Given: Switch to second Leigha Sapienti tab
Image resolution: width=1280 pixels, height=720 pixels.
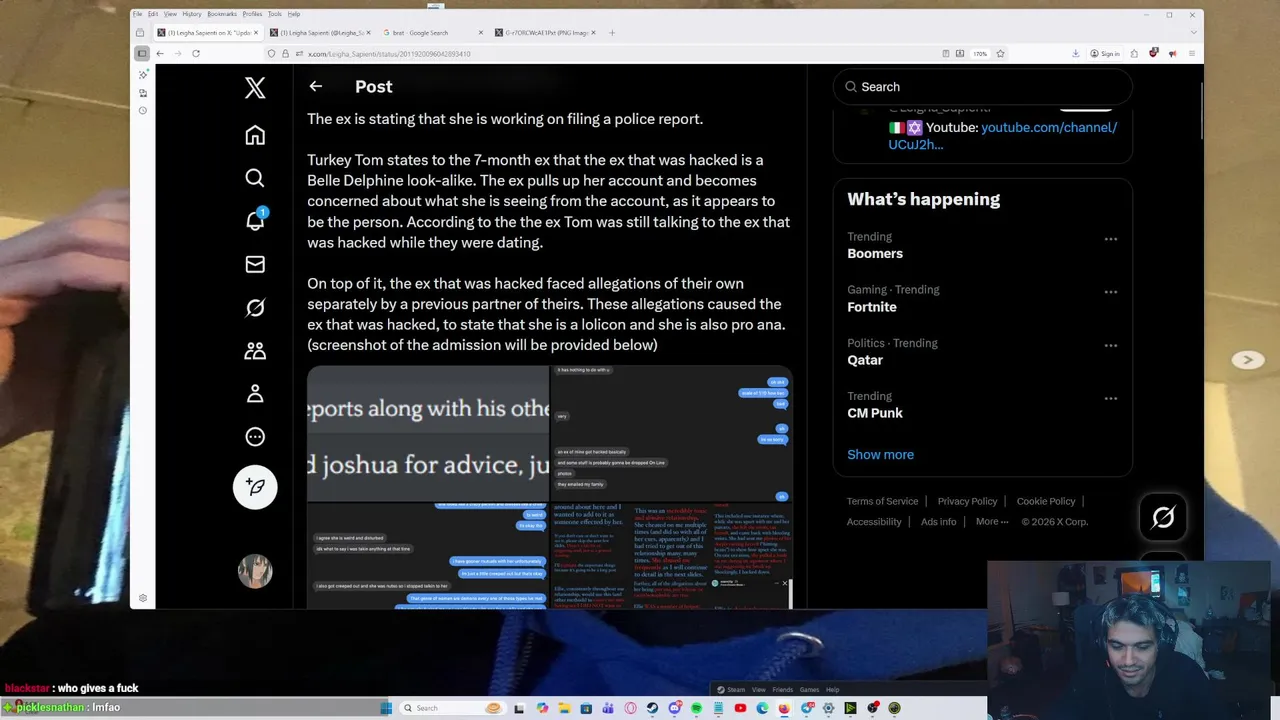Looking at the screenshot, I should coord(320,33).
